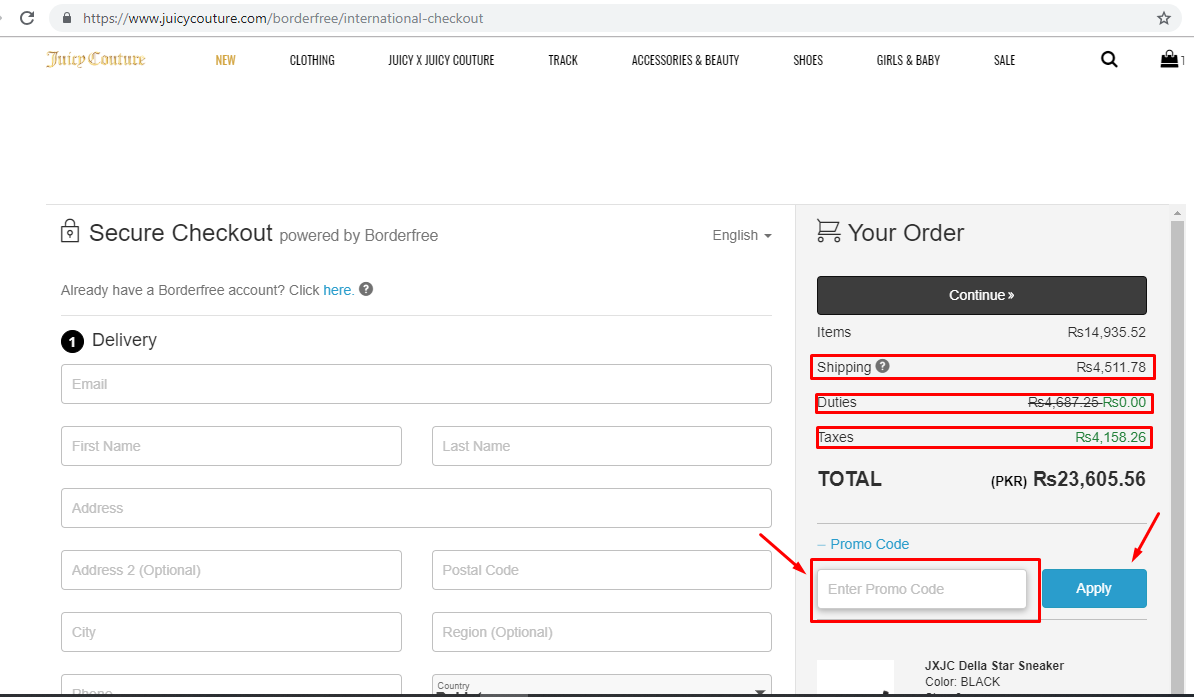Open the ACCESSORIES & BEAUTY menu

685,60
